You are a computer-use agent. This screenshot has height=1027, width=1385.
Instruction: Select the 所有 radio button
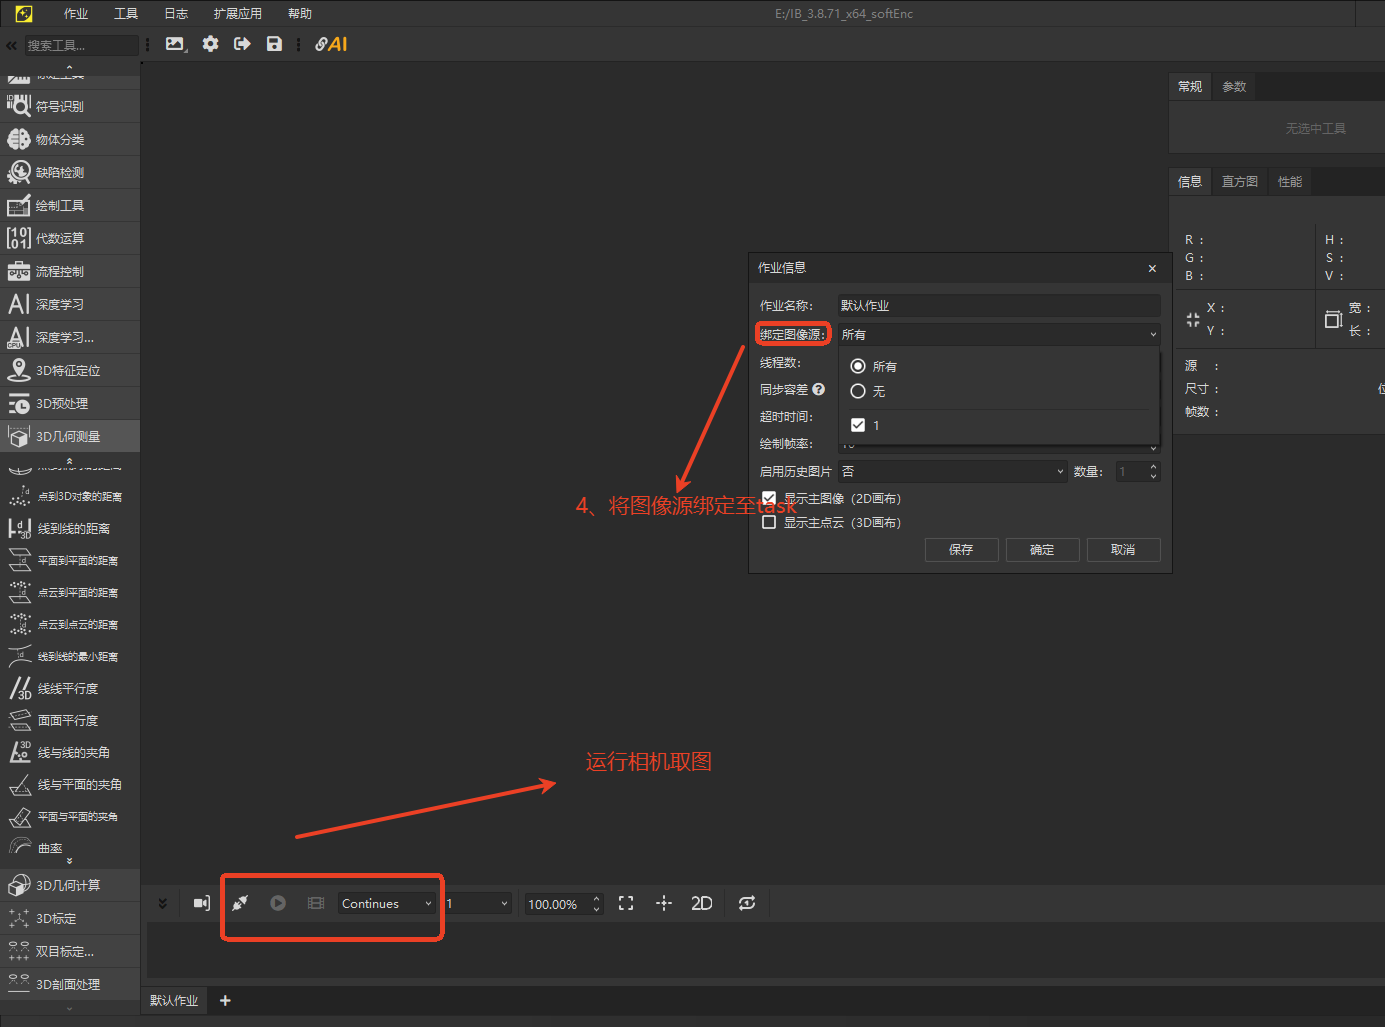point(858,366)
